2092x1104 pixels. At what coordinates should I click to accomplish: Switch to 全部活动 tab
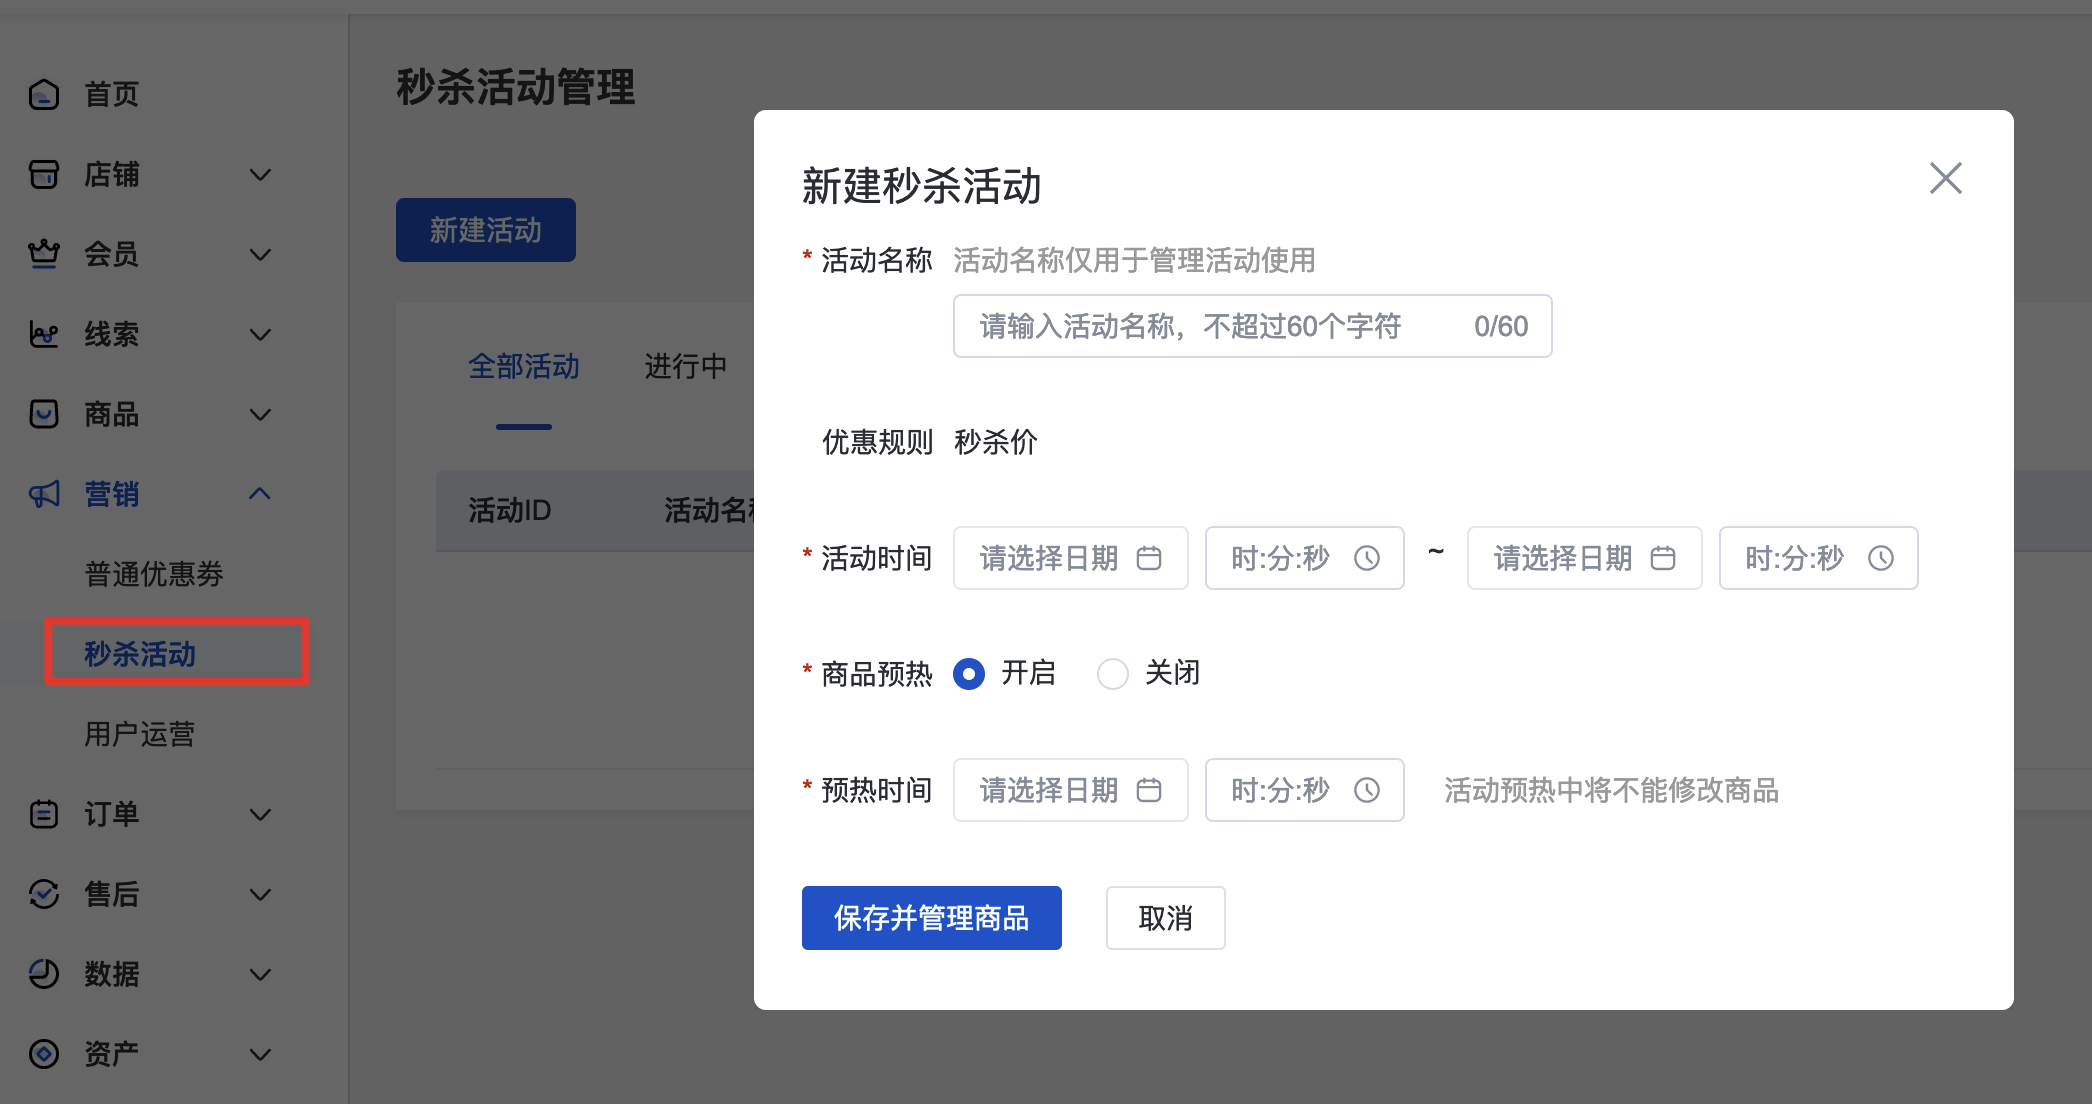pyautogui.click(x=524, y=367)
